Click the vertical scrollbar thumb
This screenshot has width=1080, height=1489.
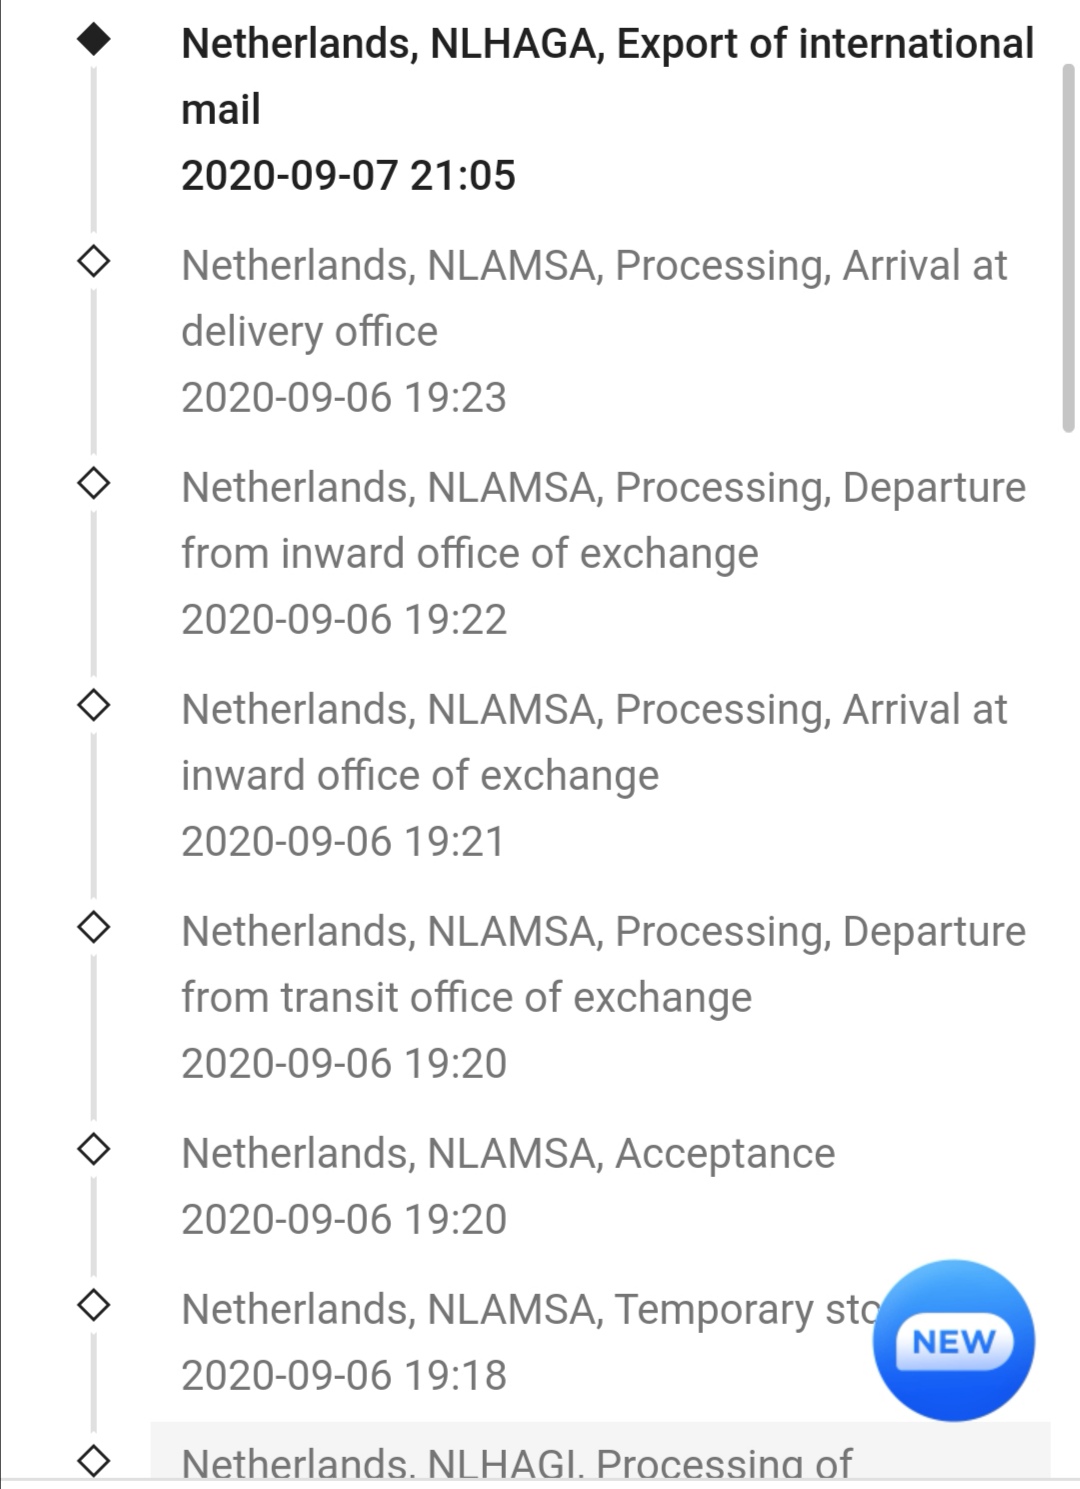[1068, 248]
